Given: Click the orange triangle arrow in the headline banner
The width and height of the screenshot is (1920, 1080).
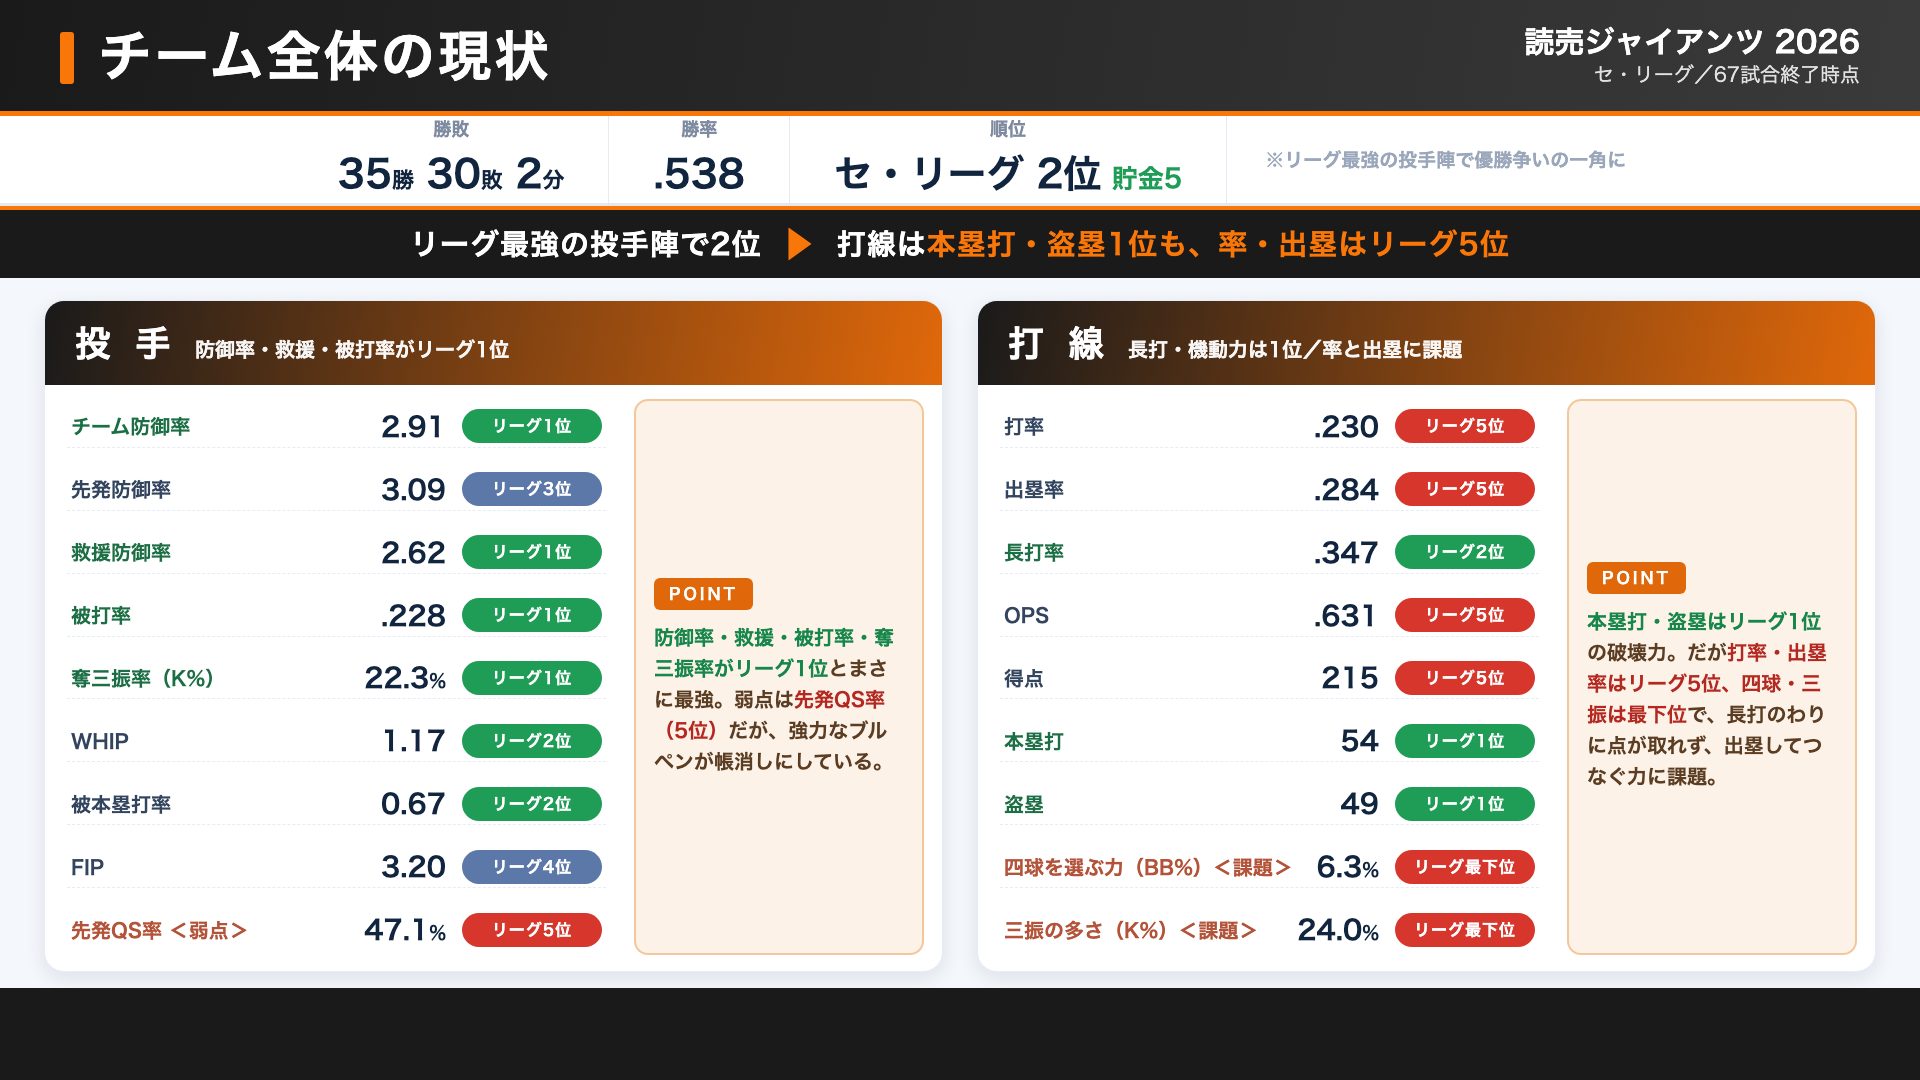Looking at the screenshot, I should coord(799,244).
